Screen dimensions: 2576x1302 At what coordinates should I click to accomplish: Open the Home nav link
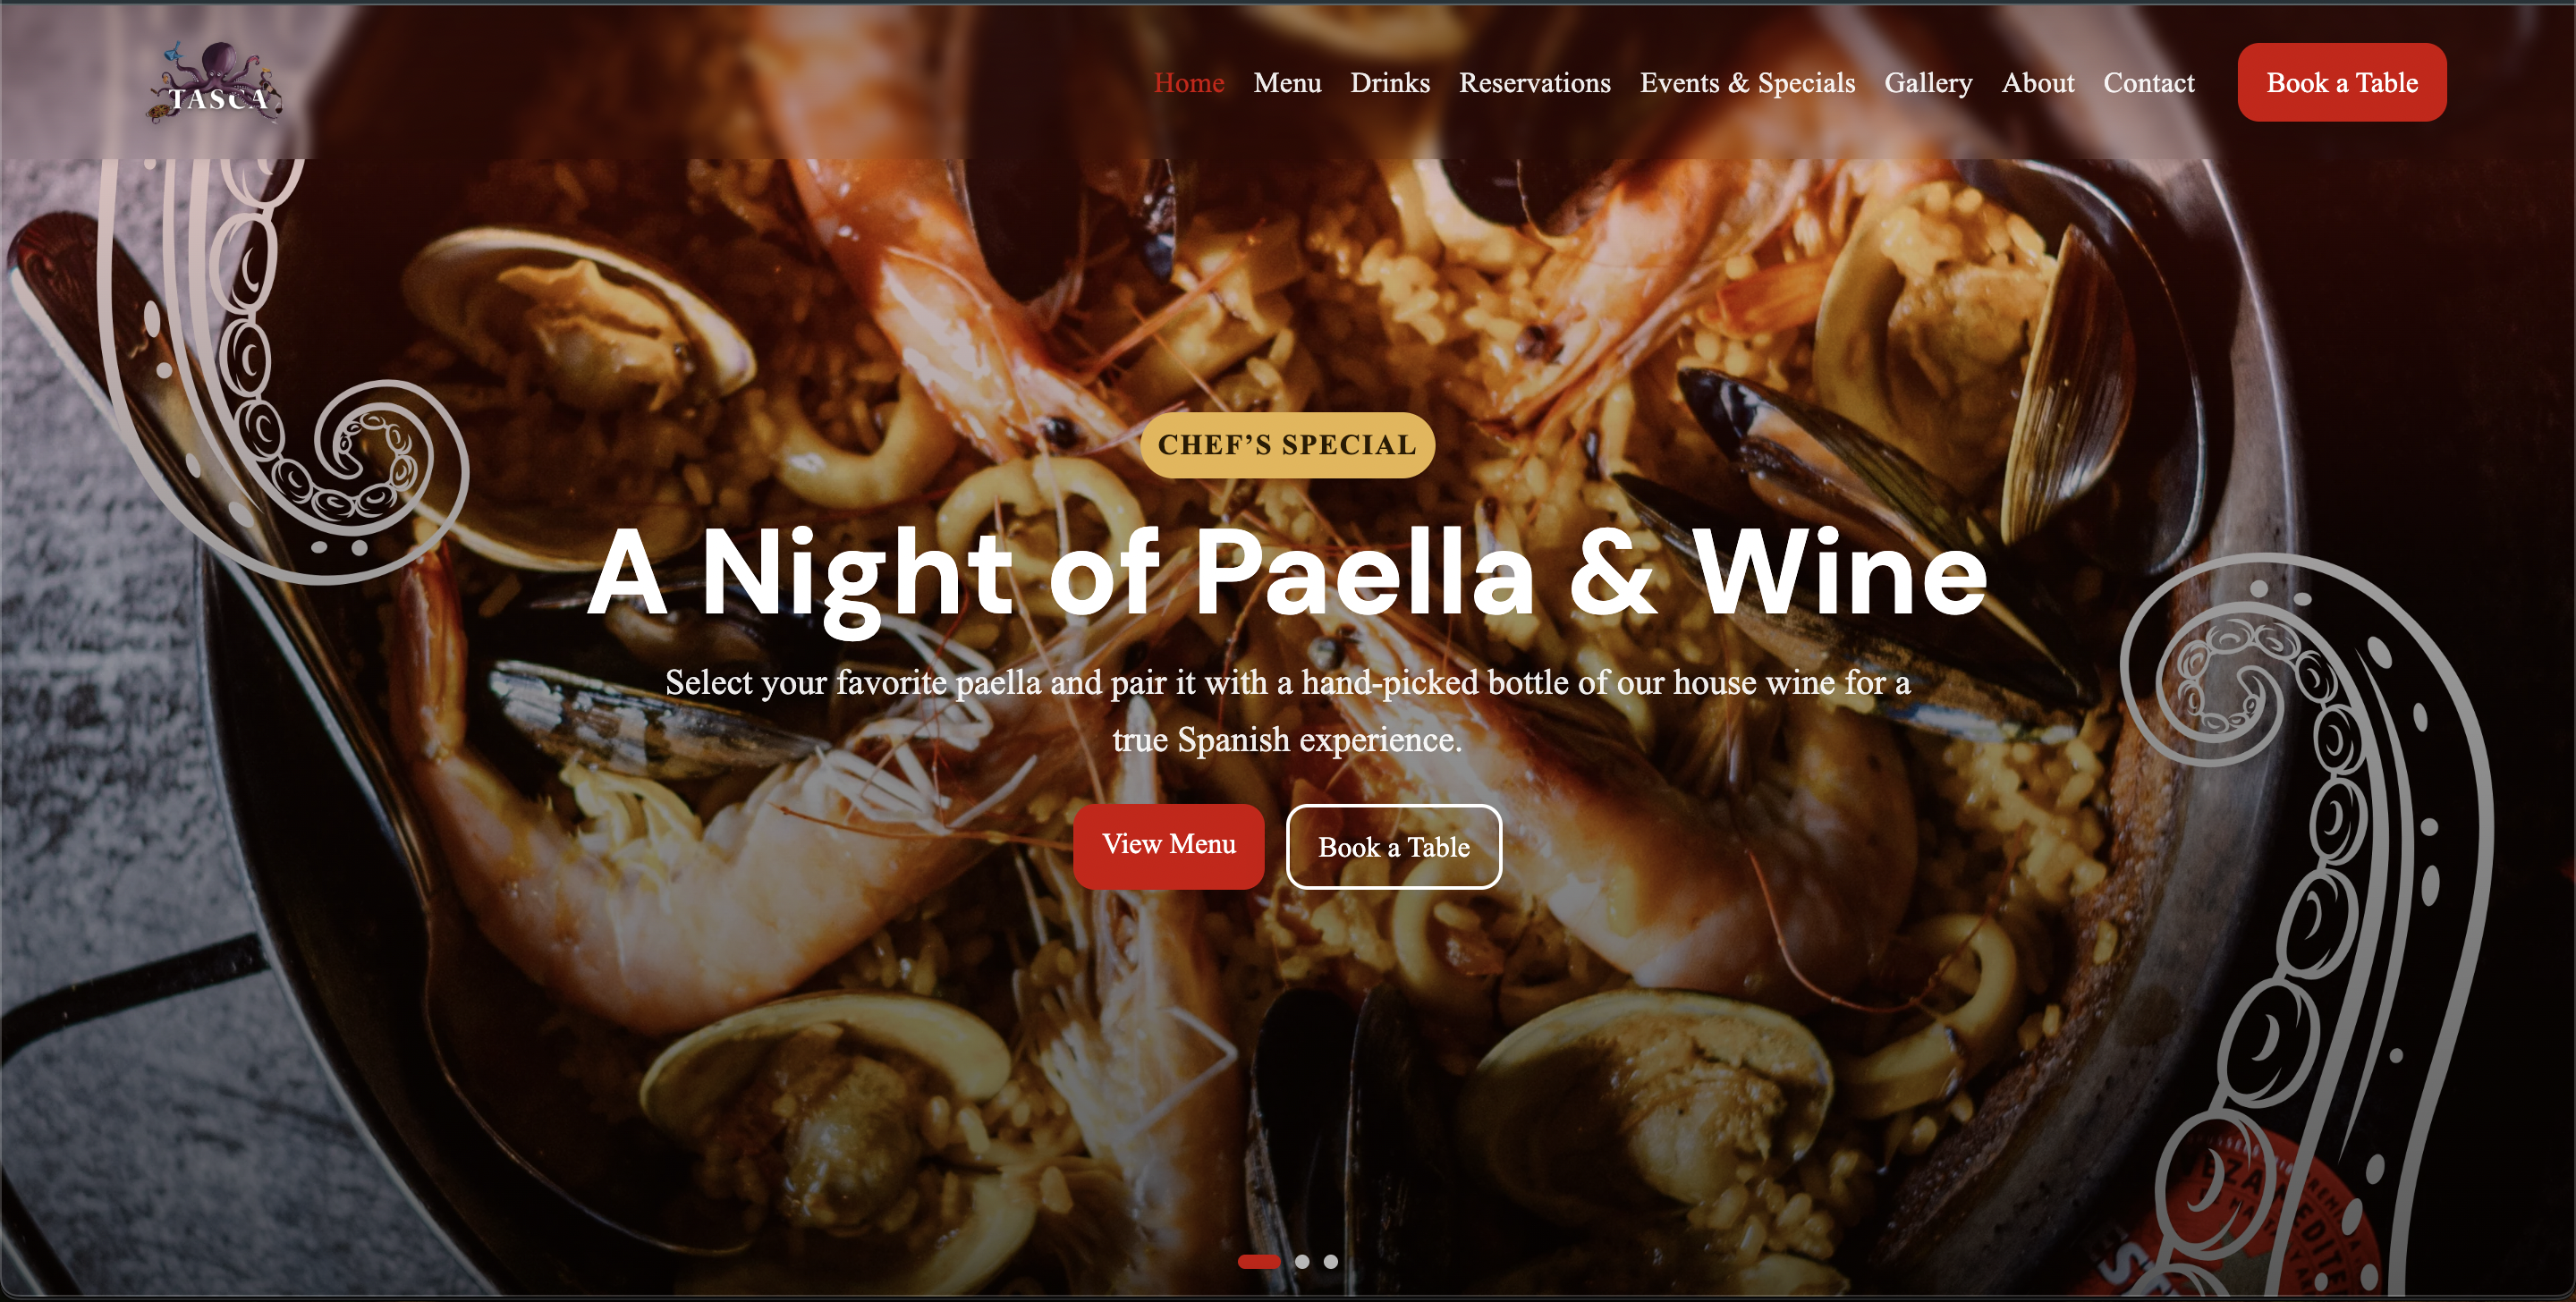(x=1188, y=83)
